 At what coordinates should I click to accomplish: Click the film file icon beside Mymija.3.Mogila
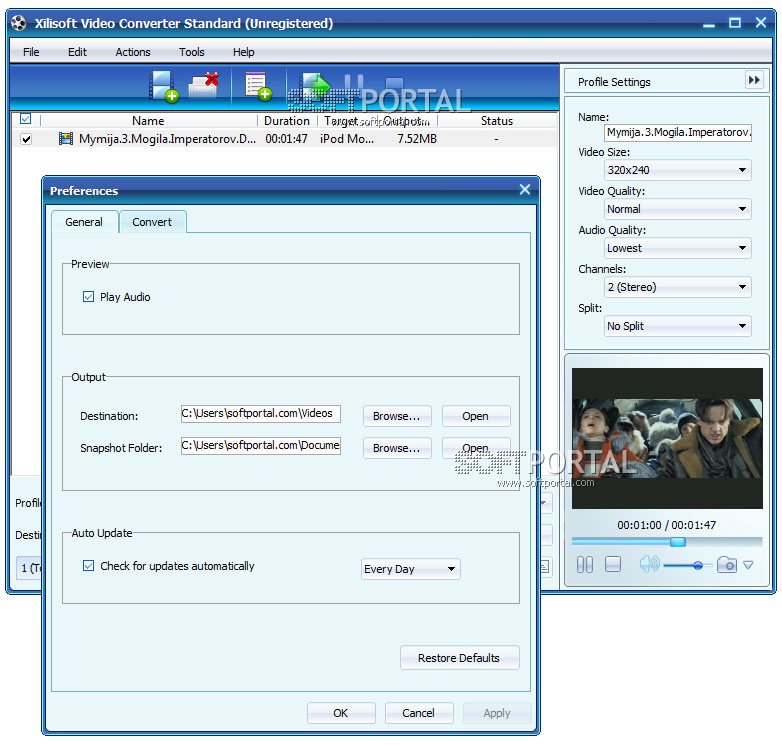65,139
